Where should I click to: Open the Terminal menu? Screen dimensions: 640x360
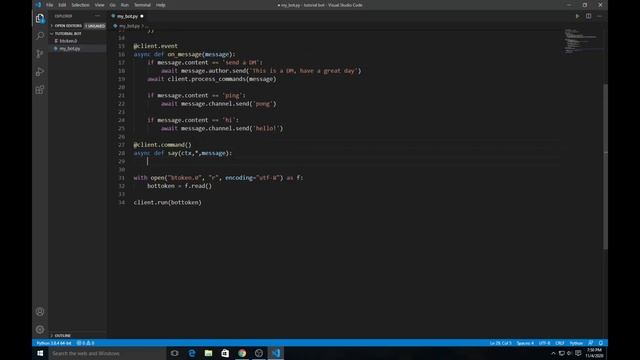142,5
